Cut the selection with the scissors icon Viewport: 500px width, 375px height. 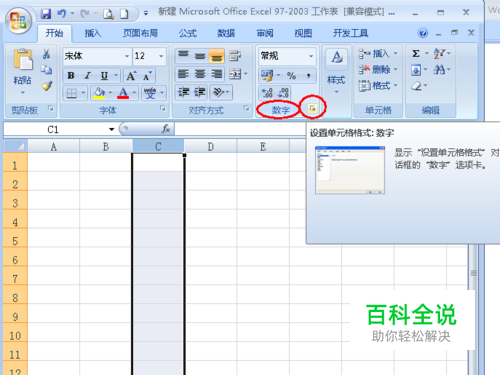pos(46,54)
